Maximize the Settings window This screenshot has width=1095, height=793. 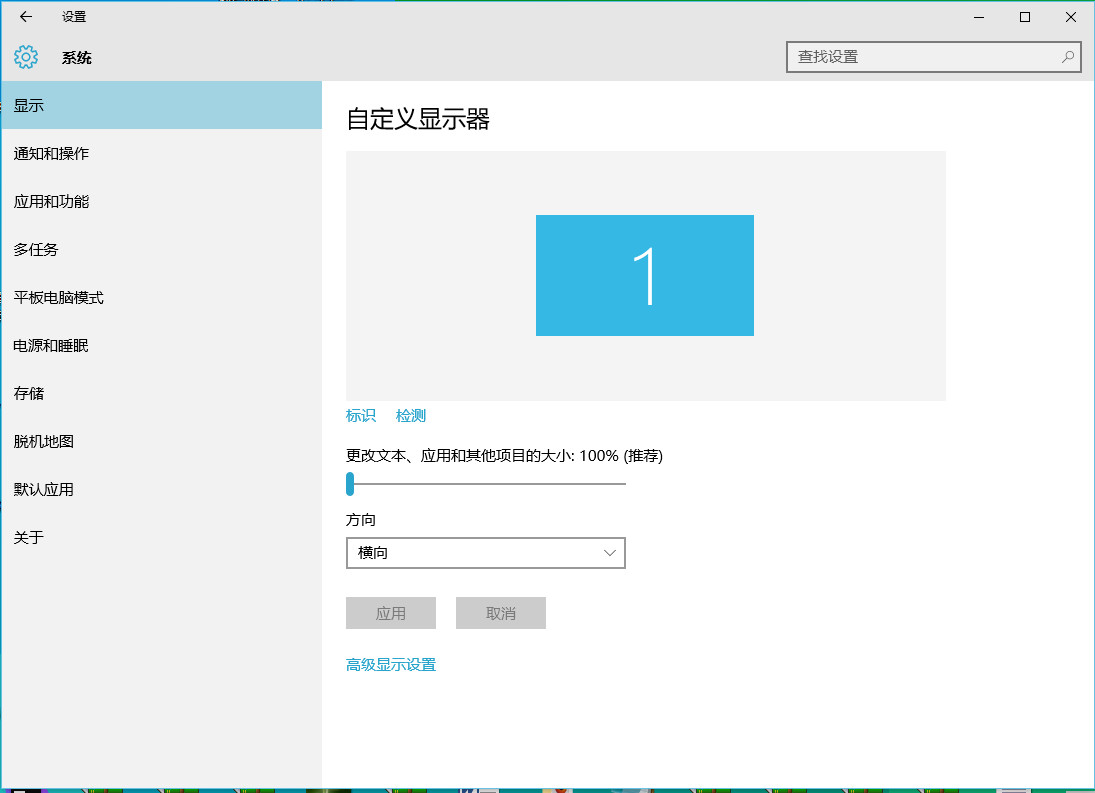pyautogui.click(x=1025, y=17)
